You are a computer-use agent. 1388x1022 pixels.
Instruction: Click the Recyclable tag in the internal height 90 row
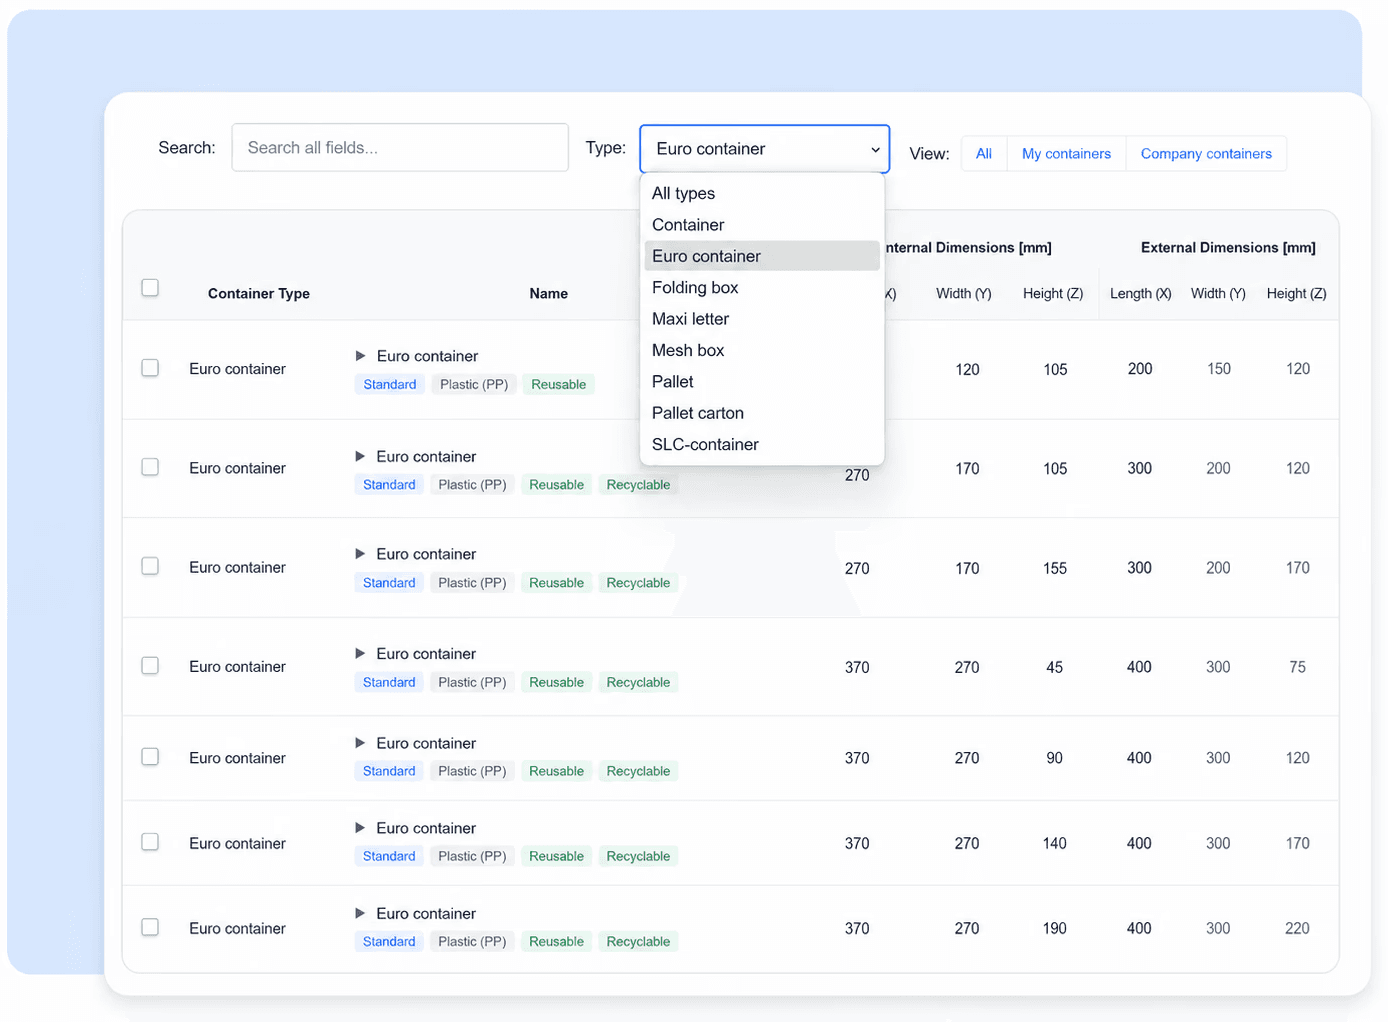[638, 772]
